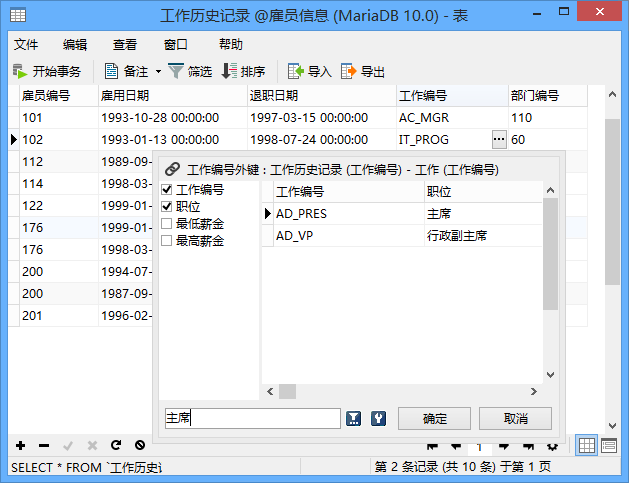This screenshot has height=483, width=629.
Task: Click the 排序 sort icon
Action: click(229, 71)
